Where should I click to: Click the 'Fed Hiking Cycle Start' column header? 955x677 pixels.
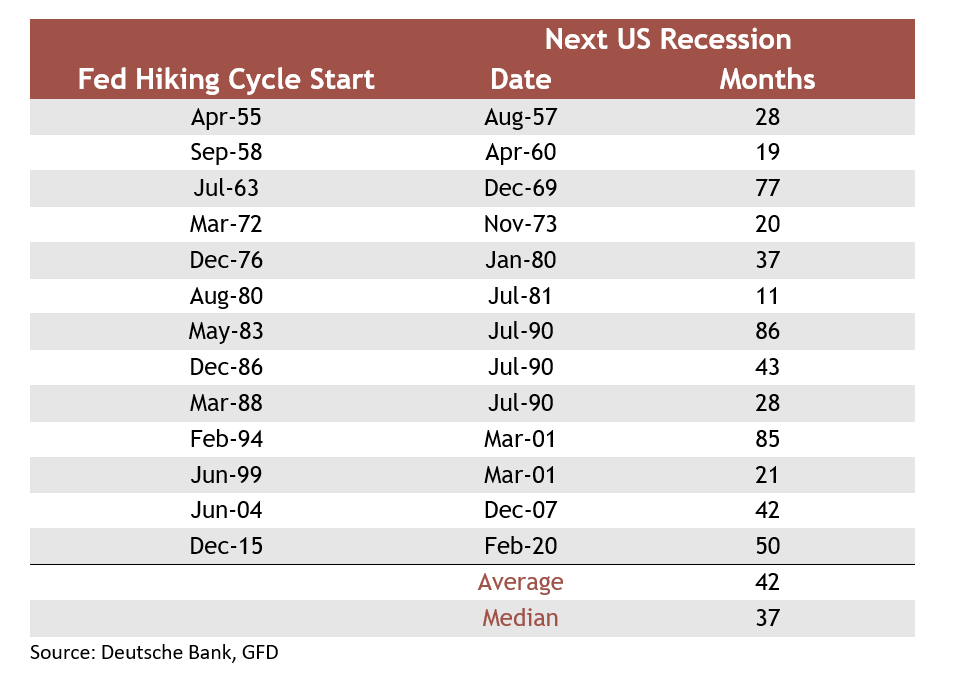pos(226,80)
